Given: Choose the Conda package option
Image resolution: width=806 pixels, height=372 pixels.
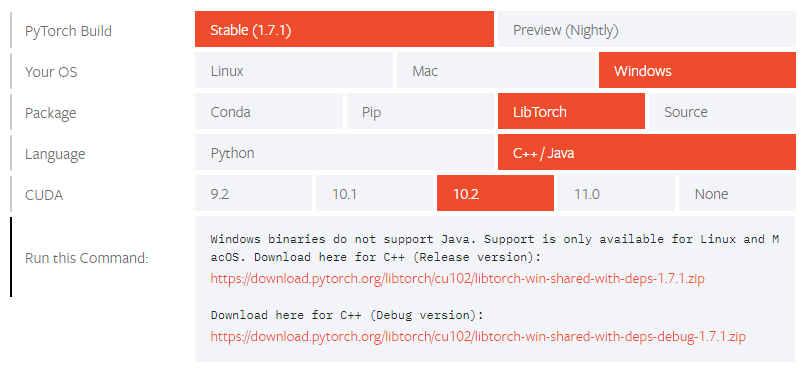Looking at the screenshot, I should click(x=269, y=111).
